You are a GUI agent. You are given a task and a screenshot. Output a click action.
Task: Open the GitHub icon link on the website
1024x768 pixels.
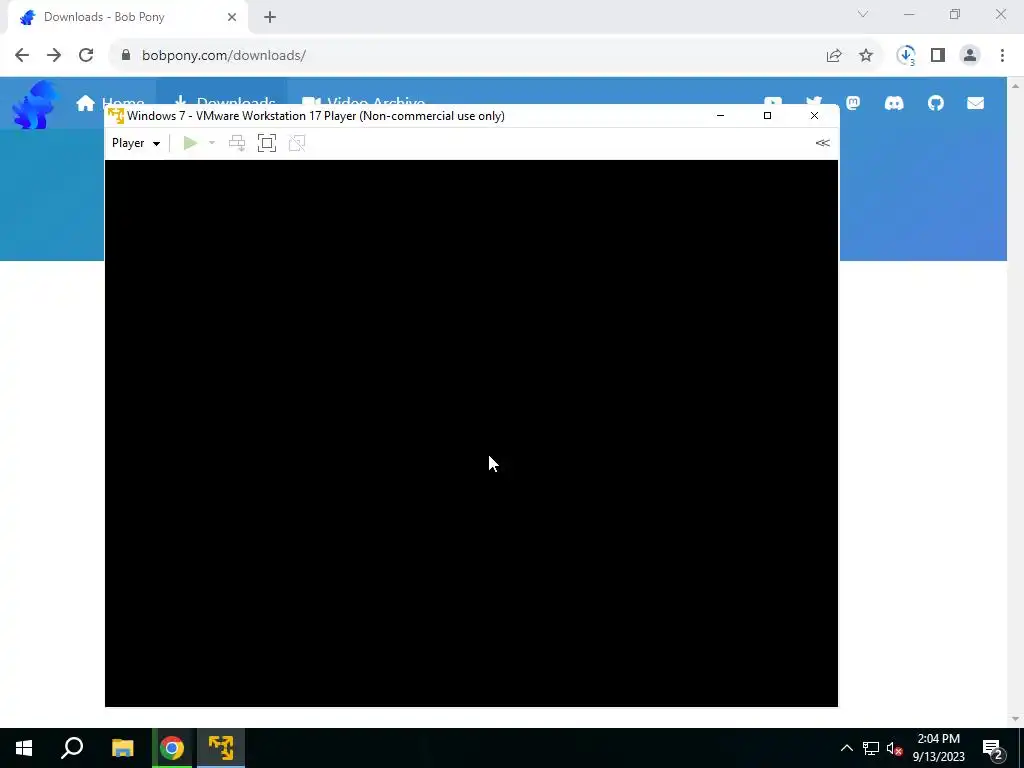point(935,103)
